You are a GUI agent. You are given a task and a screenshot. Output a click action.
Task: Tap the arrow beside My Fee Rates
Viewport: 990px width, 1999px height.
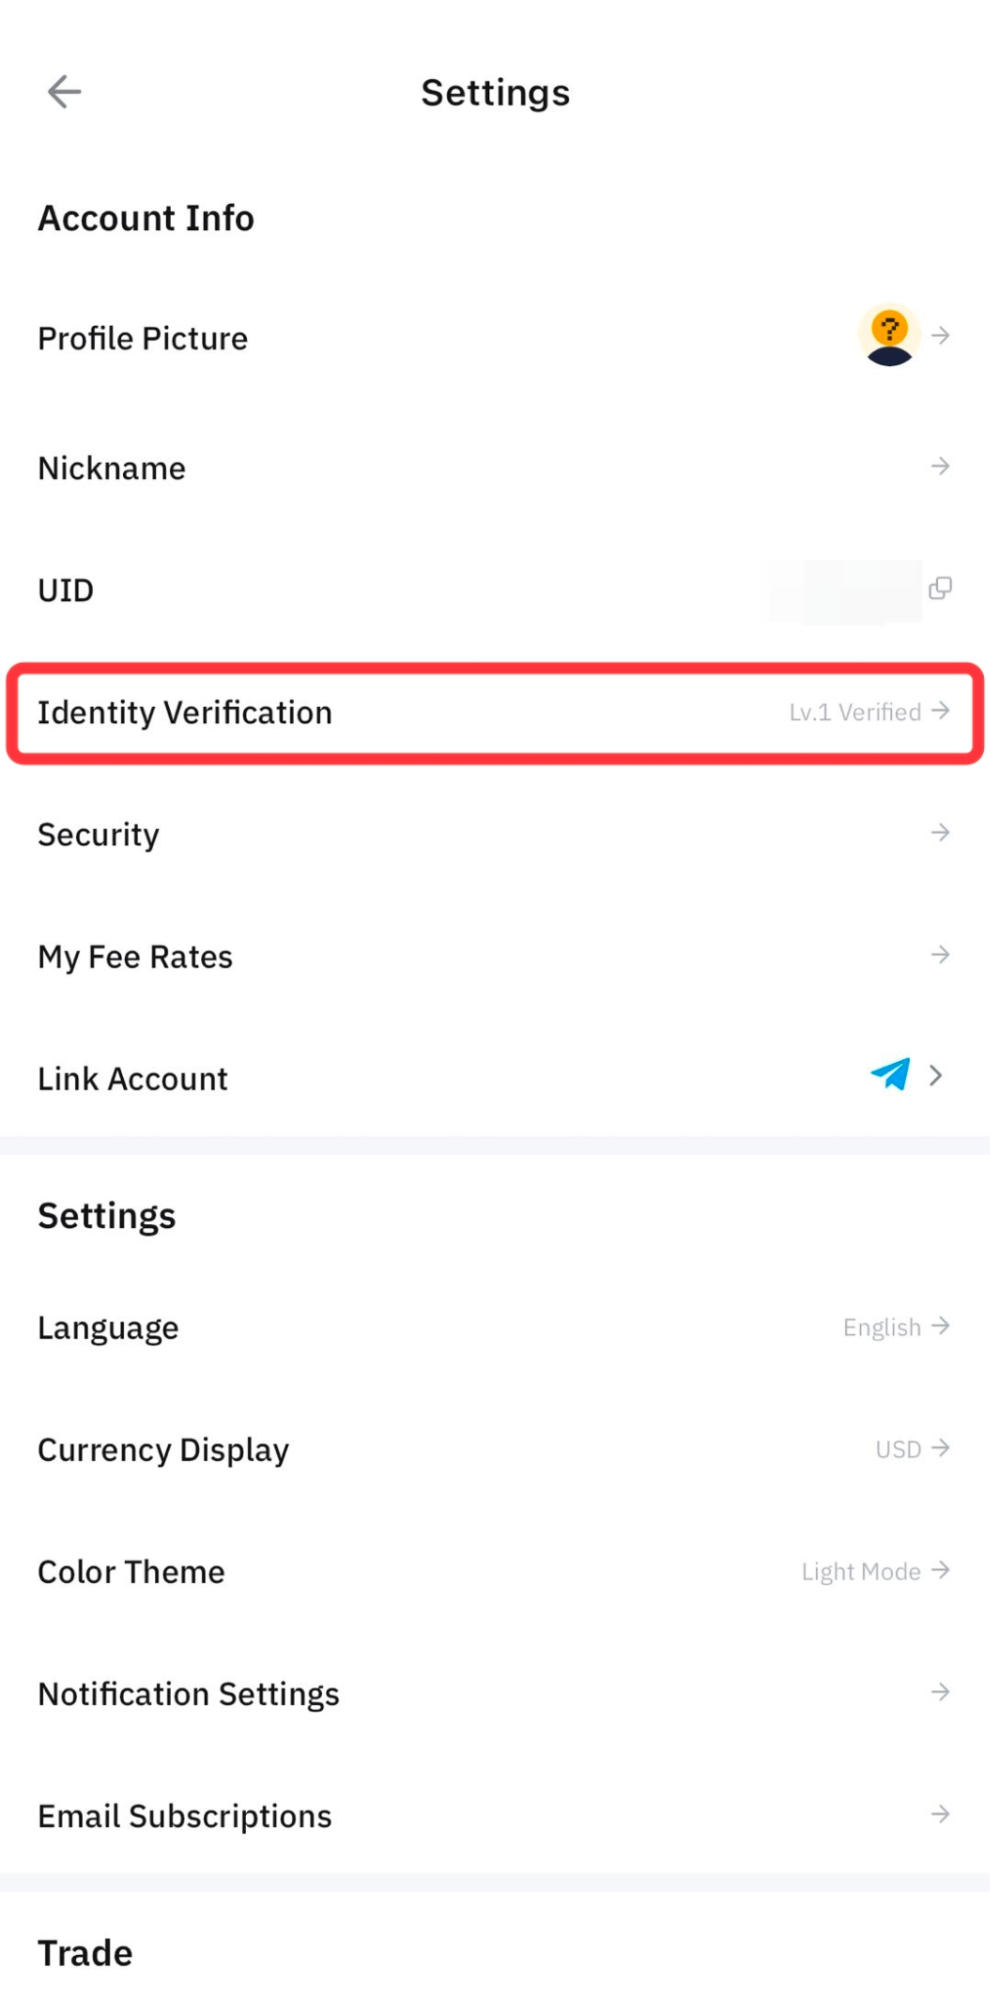pyautogui.click(x=940, y=954)
